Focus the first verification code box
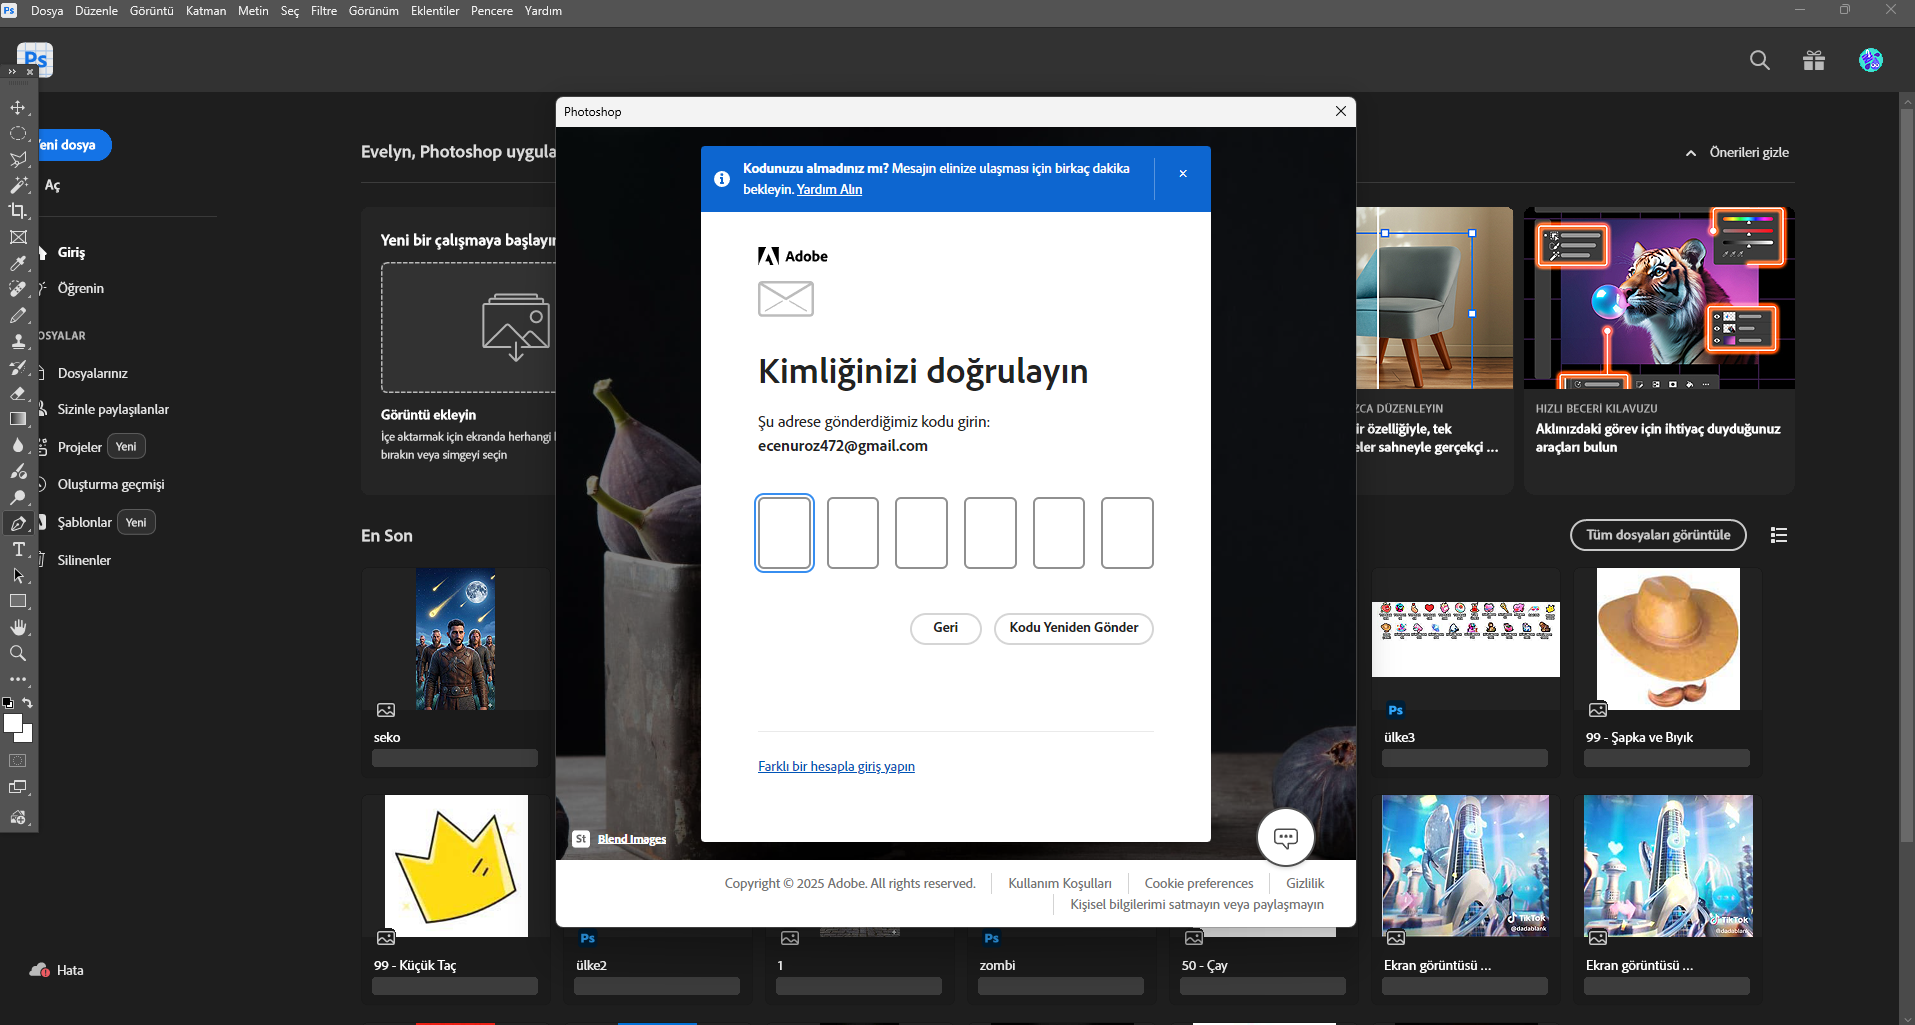This screenshot has height=1025, width=1915. tap(784, 533)
